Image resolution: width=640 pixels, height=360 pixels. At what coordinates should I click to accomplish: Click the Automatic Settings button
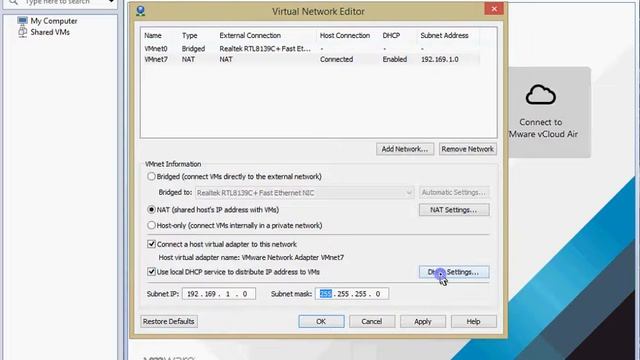coord(454,192)
